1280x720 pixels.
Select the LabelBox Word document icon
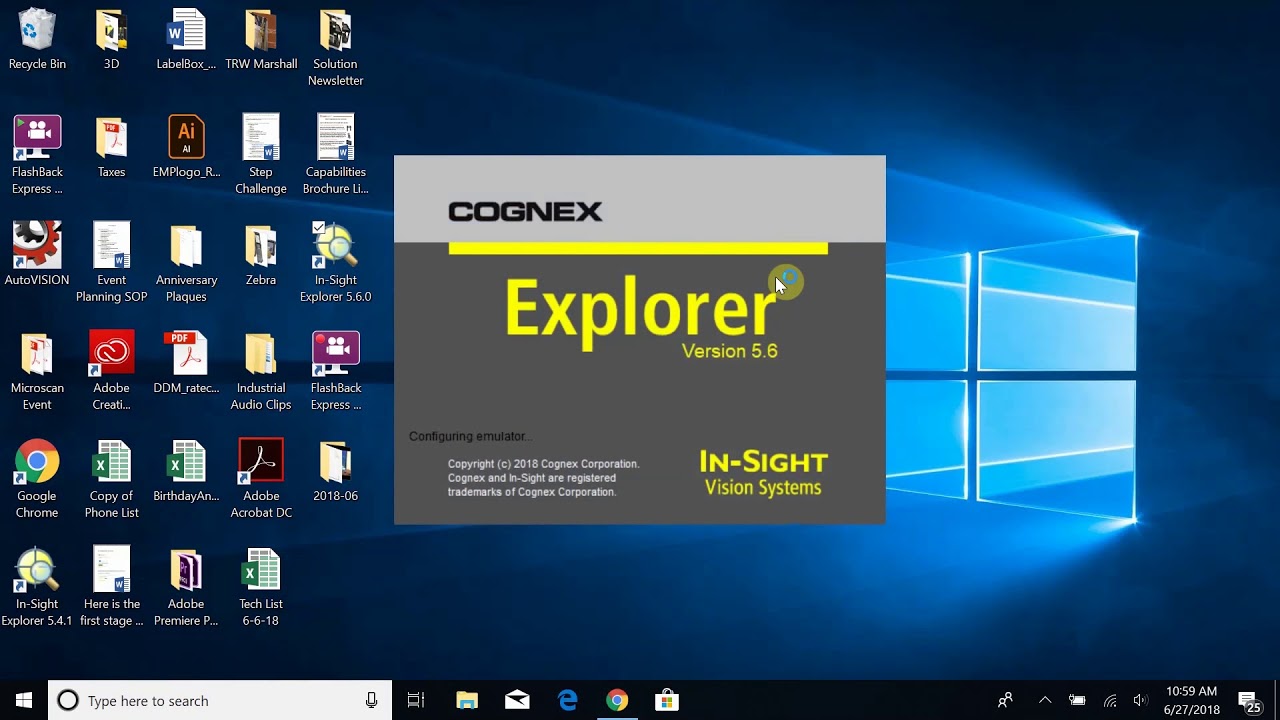(x=186, y=30)
